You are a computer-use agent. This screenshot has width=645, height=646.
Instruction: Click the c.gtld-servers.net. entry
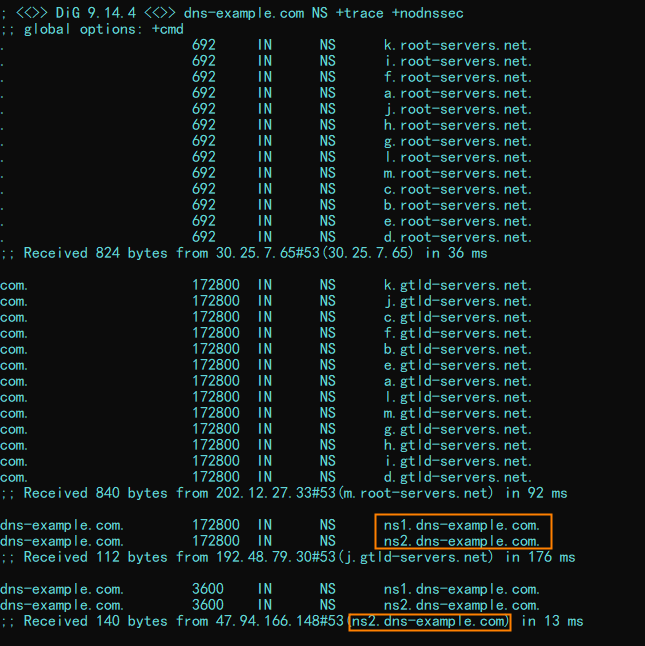[x=458, y=317]
